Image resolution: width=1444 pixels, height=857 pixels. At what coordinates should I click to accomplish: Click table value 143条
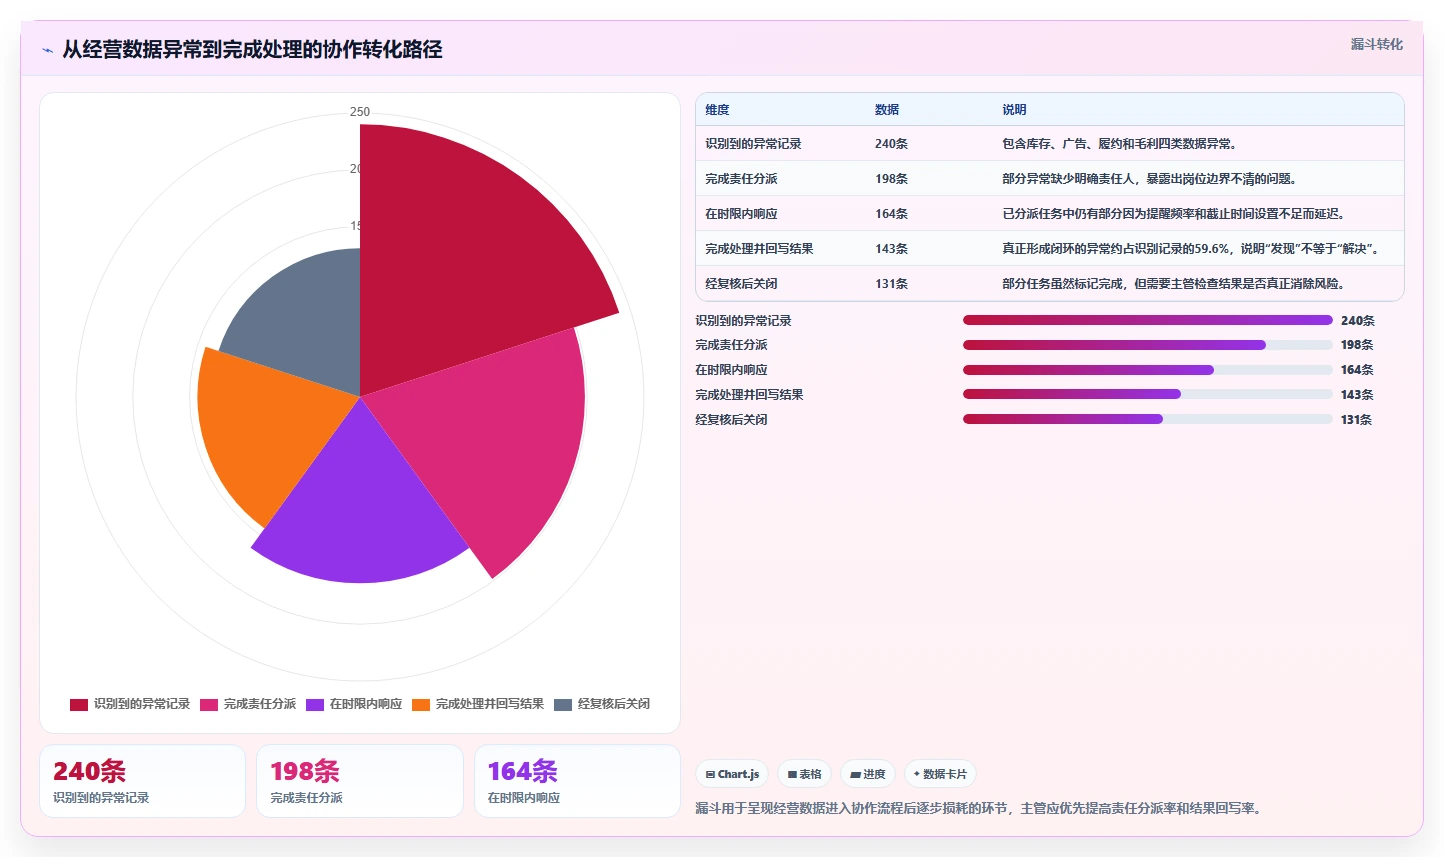click(891, 249)
